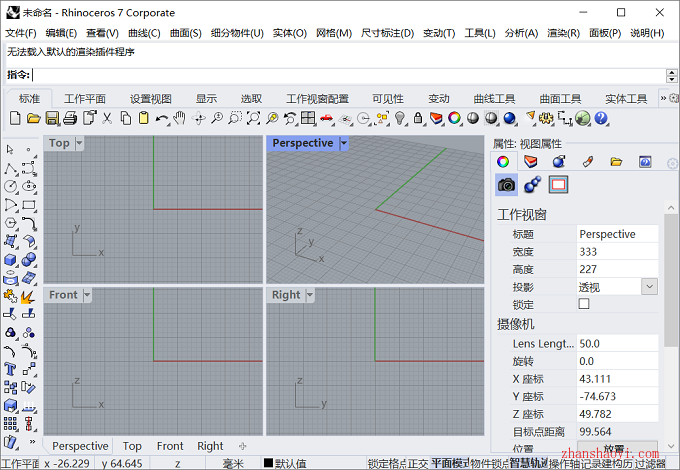
Task: Click the light bulb Hide objects icon
Action: [400, 118]
